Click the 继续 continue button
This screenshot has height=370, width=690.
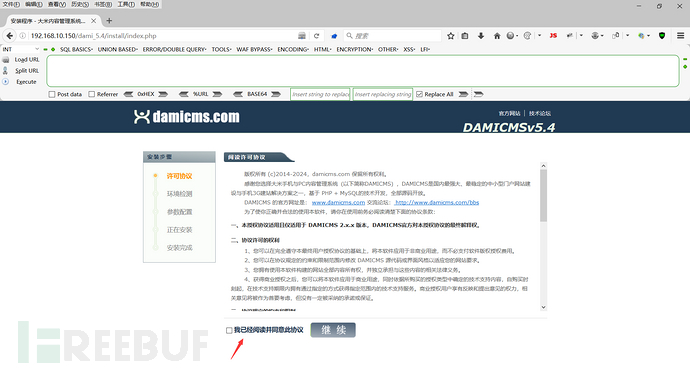coord(333,330)
